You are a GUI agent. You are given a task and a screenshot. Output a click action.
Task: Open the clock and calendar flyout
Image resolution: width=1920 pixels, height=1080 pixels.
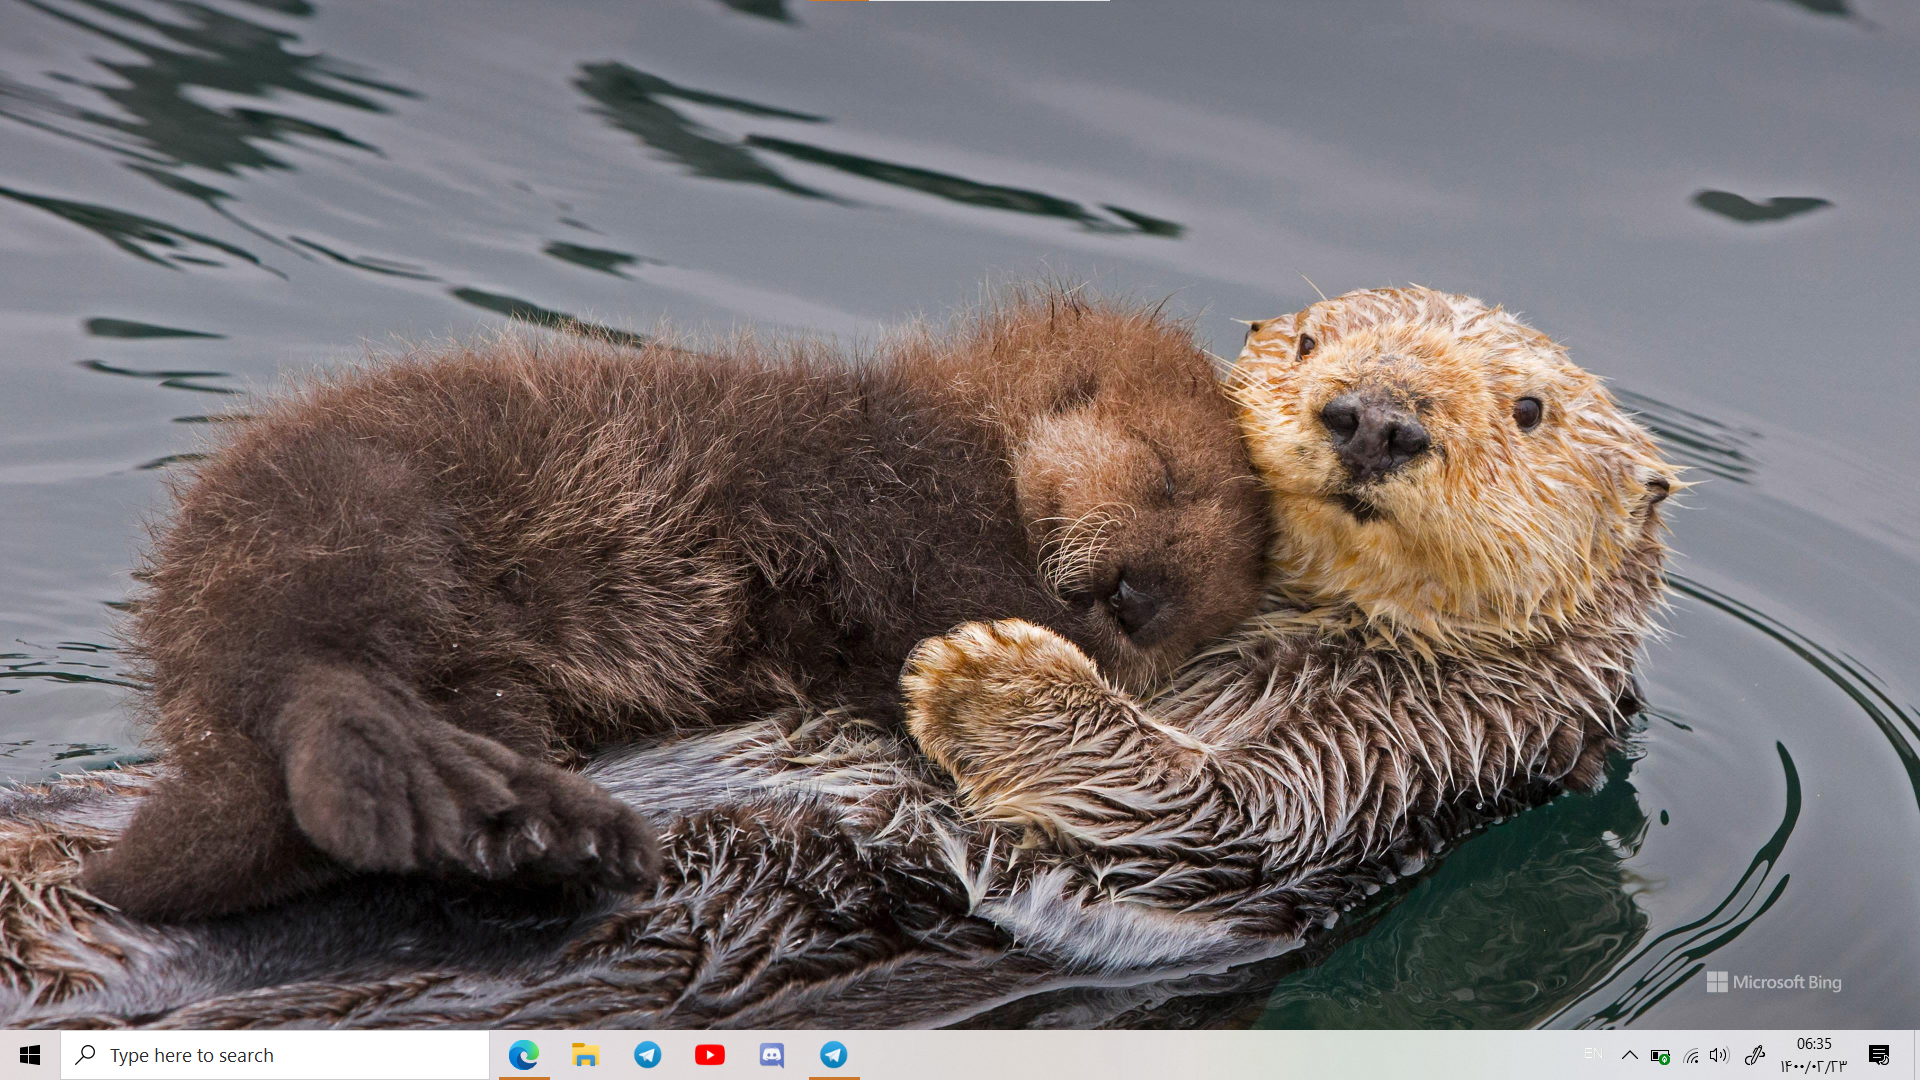(x=1813, y=1055)
